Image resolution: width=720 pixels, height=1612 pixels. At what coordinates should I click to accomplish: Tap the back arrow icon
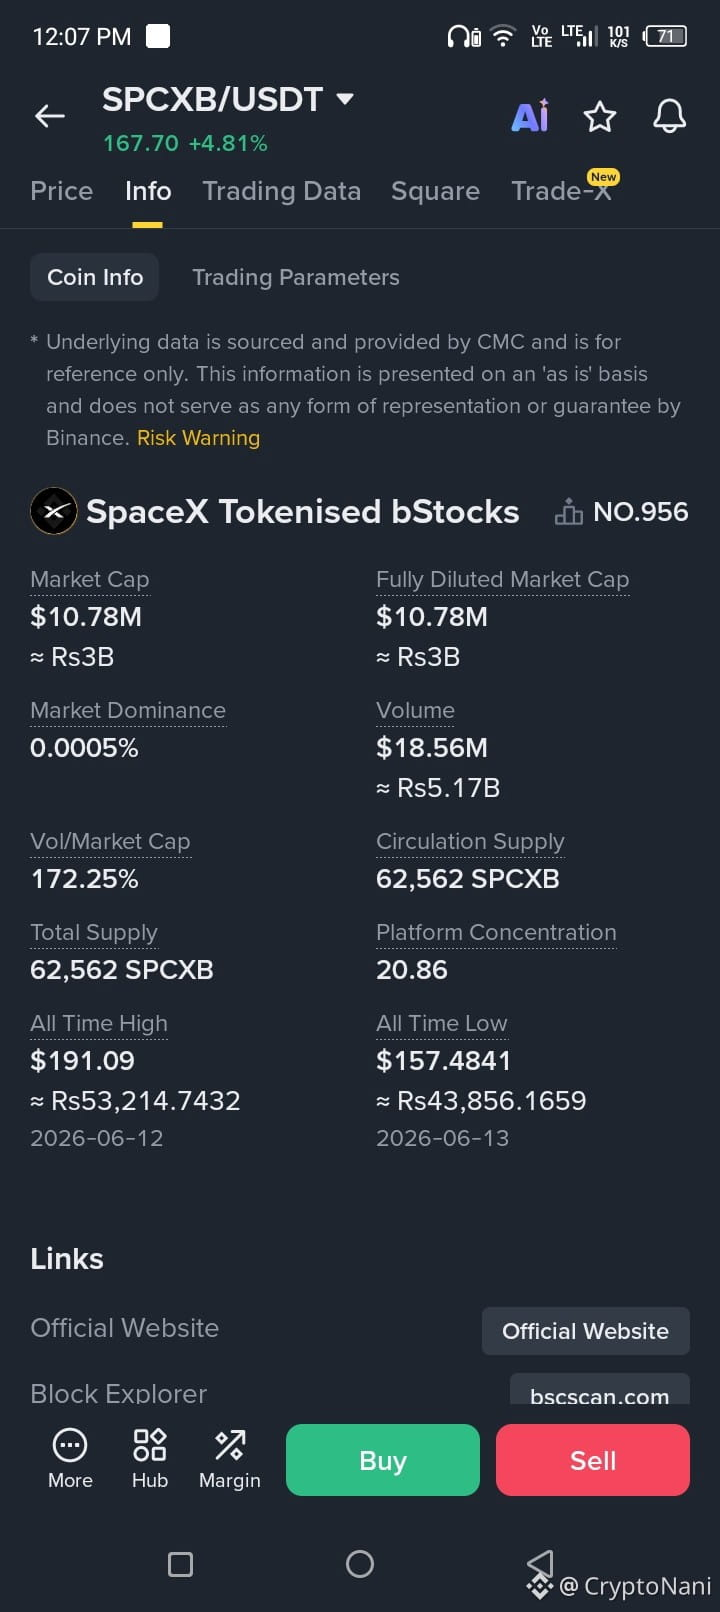(x=50, y=117)
